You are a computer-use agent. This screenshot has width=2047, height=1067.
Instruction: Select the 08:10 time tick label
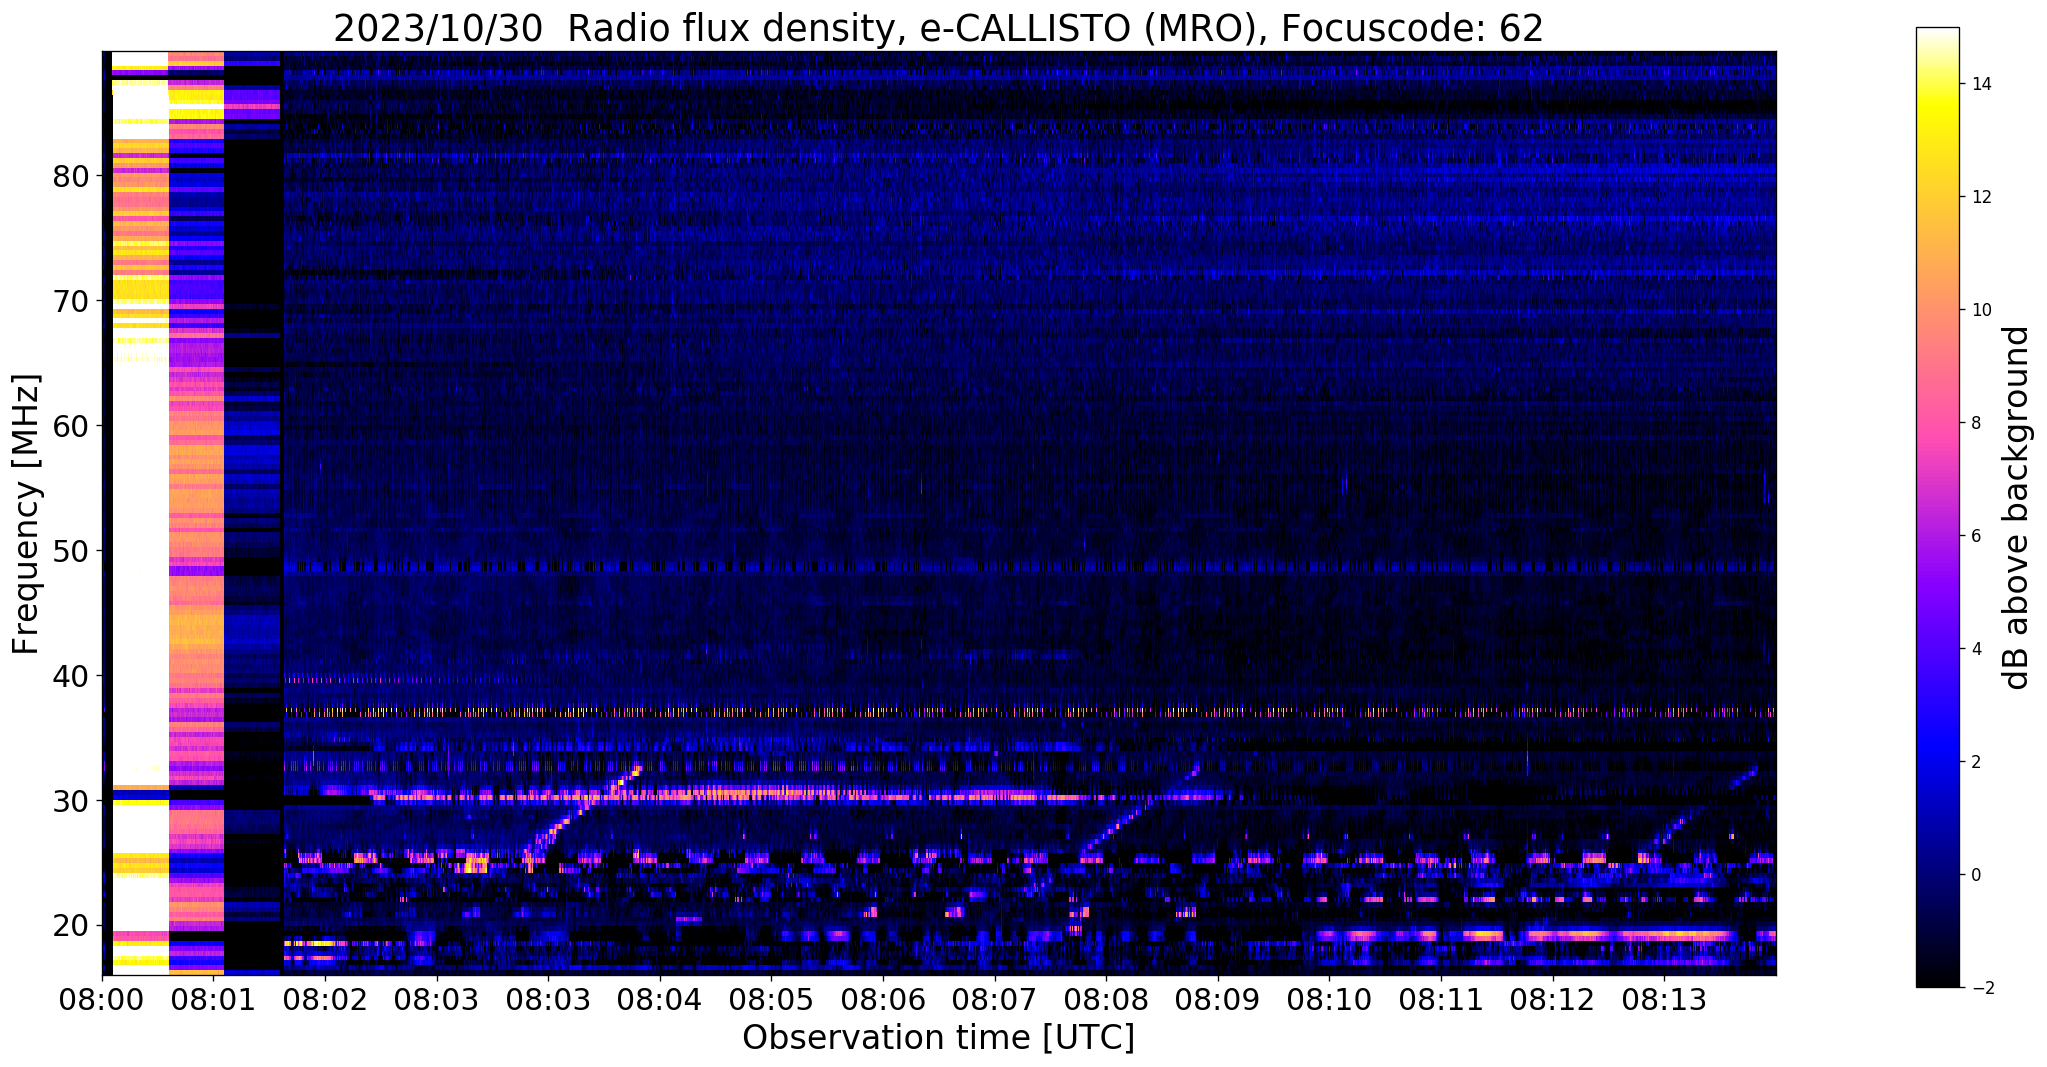pos(1329,1001)
